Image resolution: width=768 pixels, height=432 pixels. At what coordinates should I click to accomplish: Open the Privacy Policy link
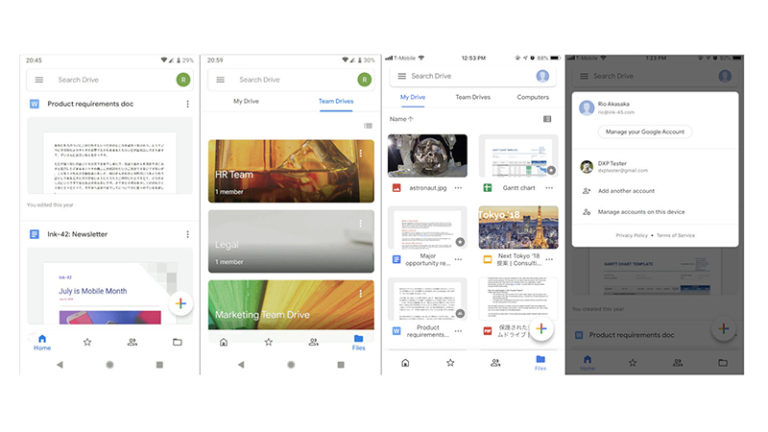(x=631, y=236)
